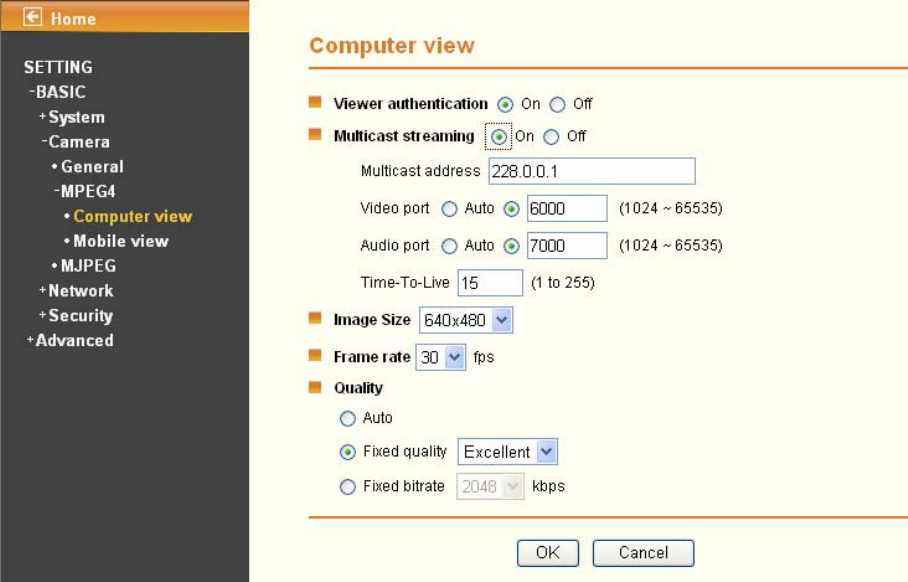Choose Fixed bitrate option

pos(347,487)
